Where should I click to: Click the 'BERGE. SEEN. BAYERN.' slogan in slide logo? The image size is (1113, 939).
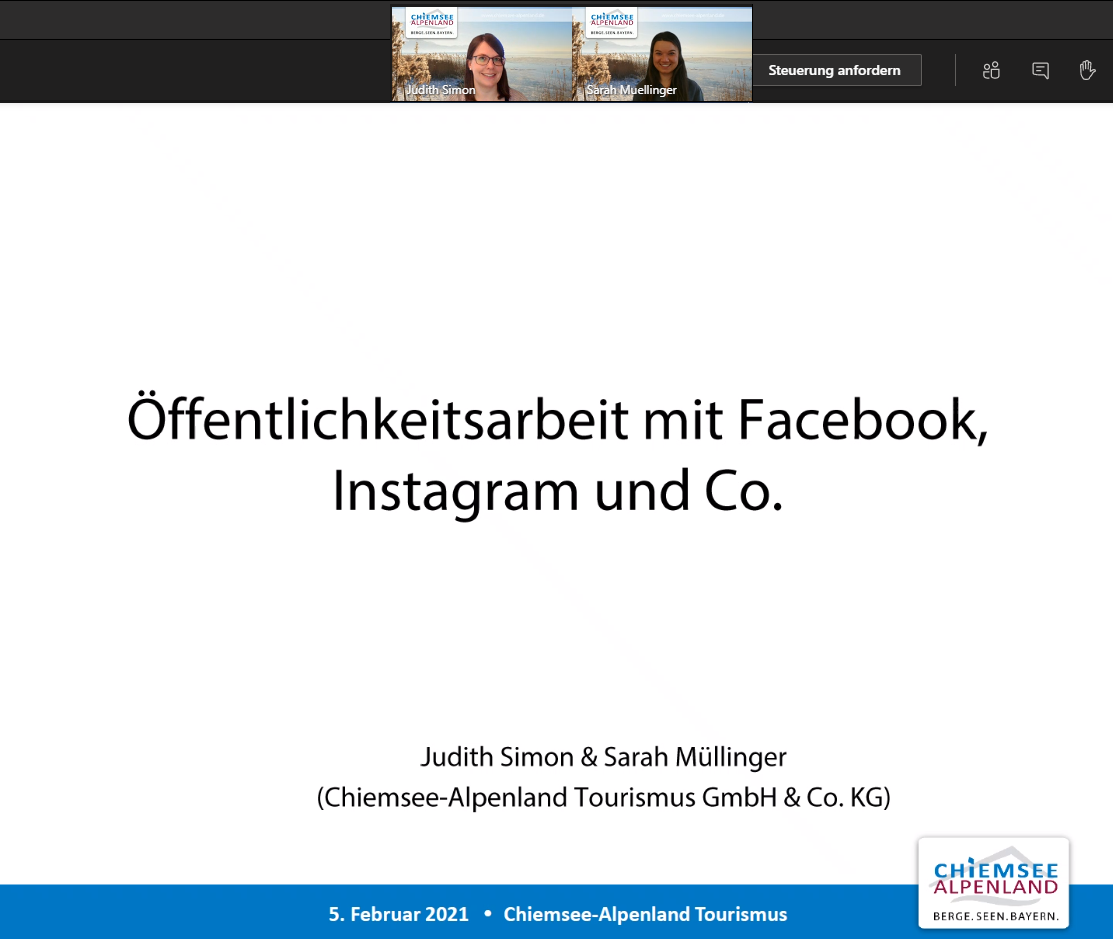[995, 915]
